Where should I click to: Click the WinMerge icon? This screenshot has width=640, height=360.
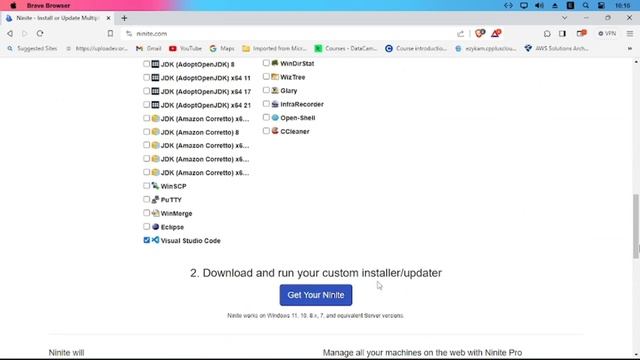[155, 213]
